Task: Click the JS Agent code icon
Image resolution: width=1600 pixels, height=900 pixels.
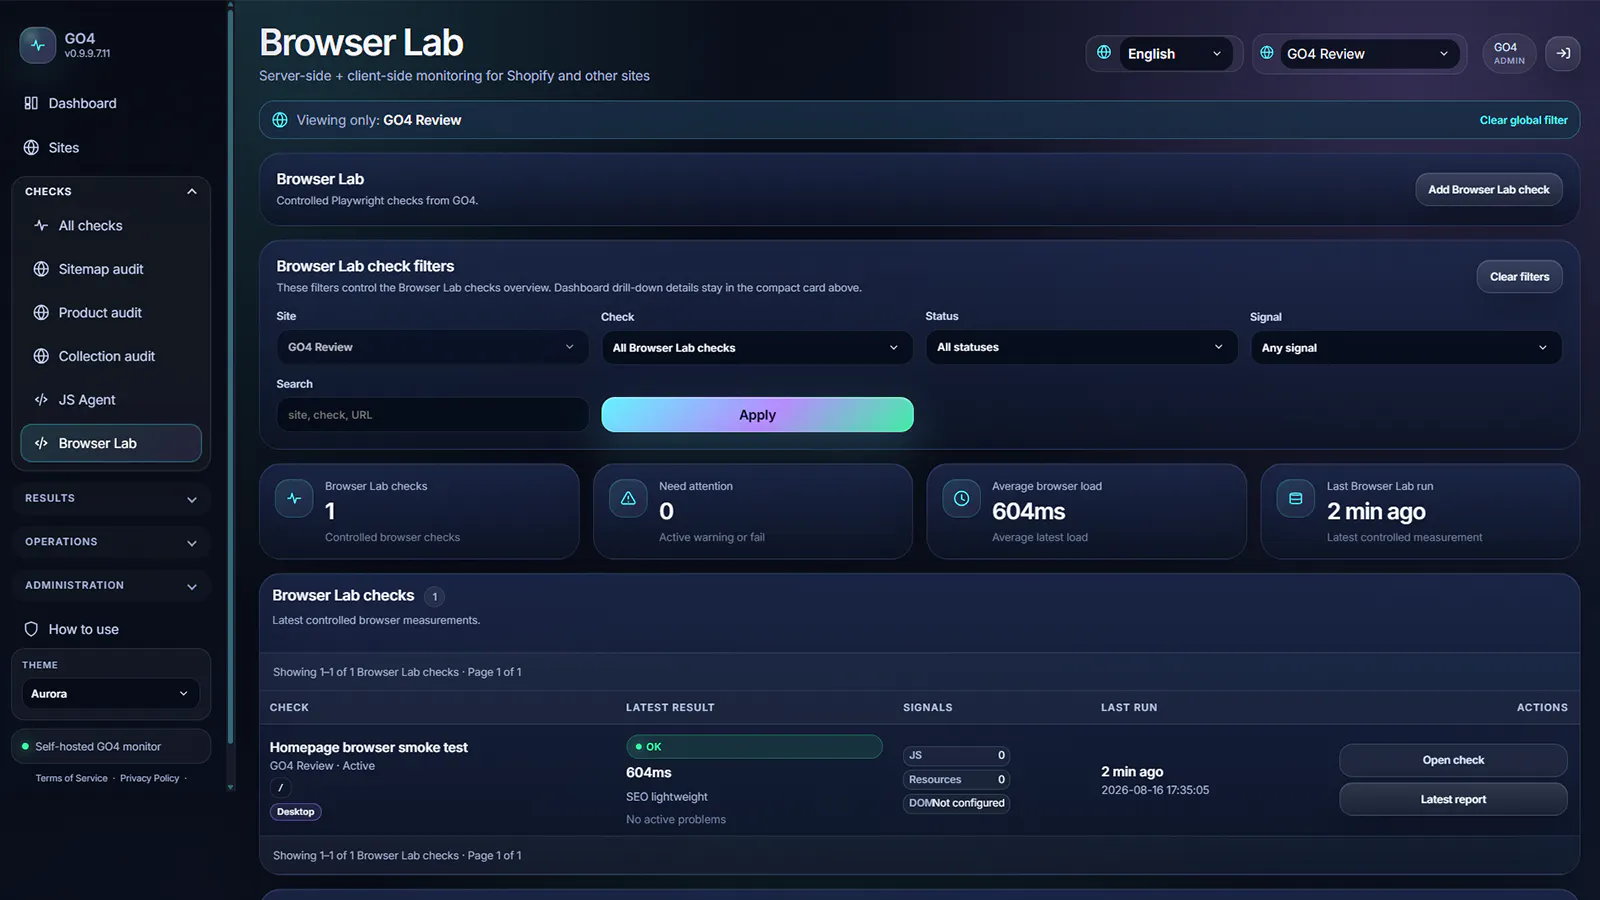Action: 41,400
